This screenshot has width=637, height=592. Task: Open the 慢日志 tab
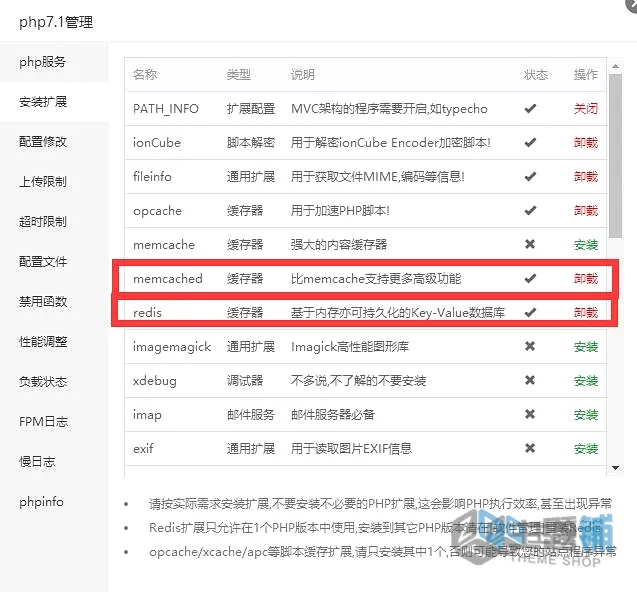point(54,462)
